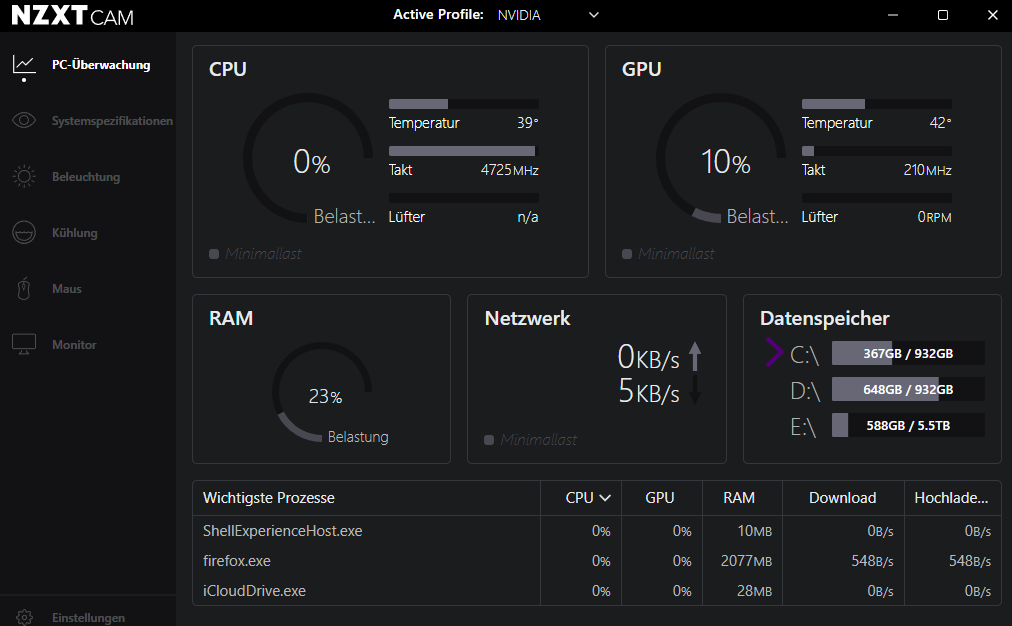Click the PC-Überwachung chart icon
The height and width of the screenshot is (626, 1012).
24,65
